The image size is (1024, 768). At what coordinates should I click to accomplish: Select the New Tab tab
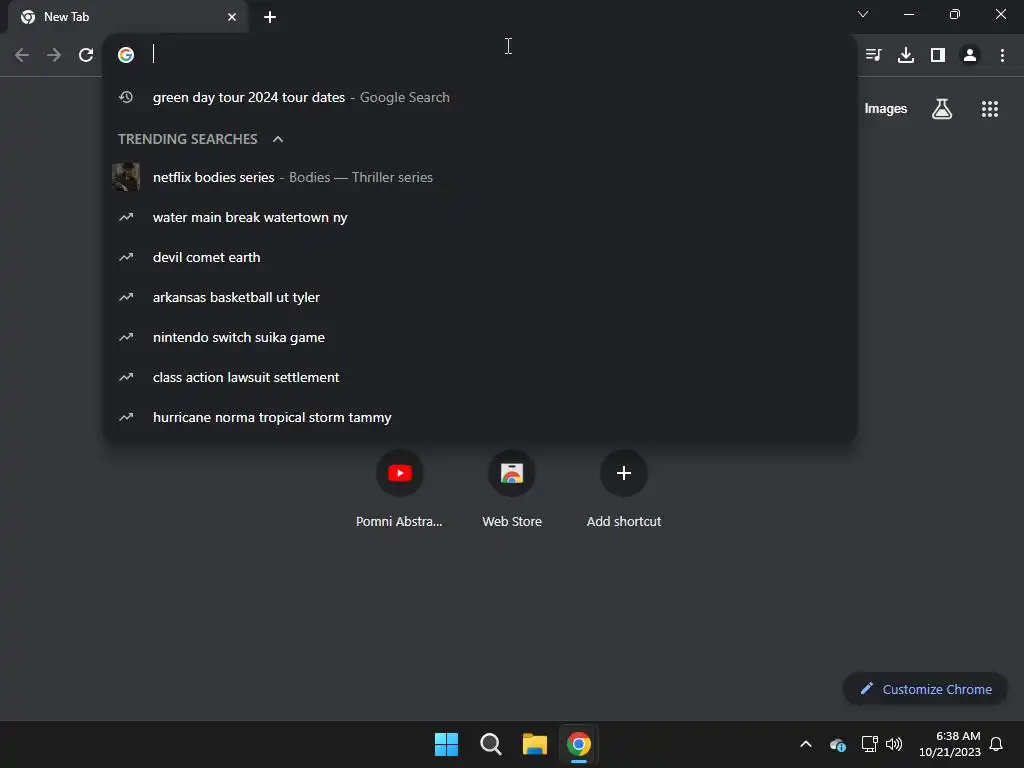coord(127,17)
